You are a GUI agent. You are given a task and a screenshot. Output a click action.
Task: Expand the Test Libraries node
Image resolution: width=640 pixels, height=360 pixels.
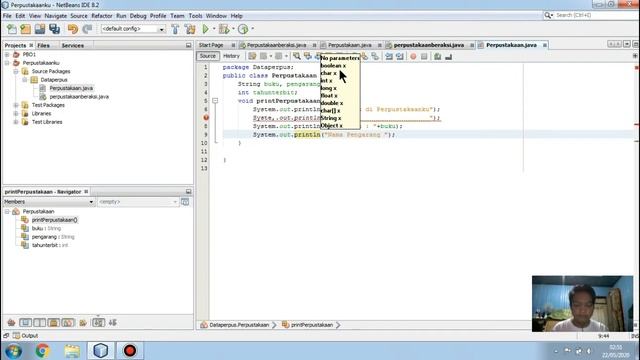16,122
